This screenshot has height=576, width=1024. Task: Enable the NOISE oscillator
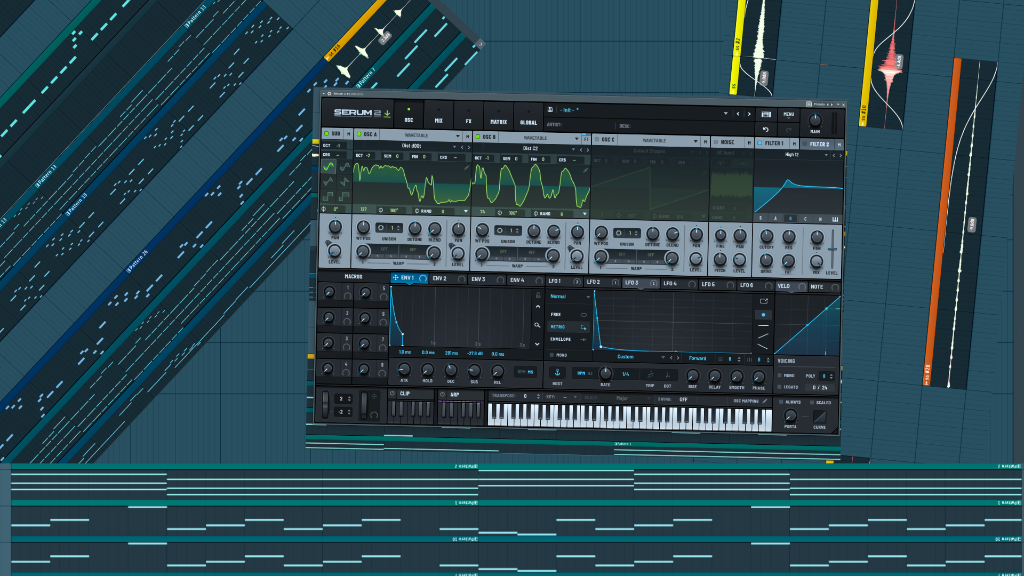point(716,142)
